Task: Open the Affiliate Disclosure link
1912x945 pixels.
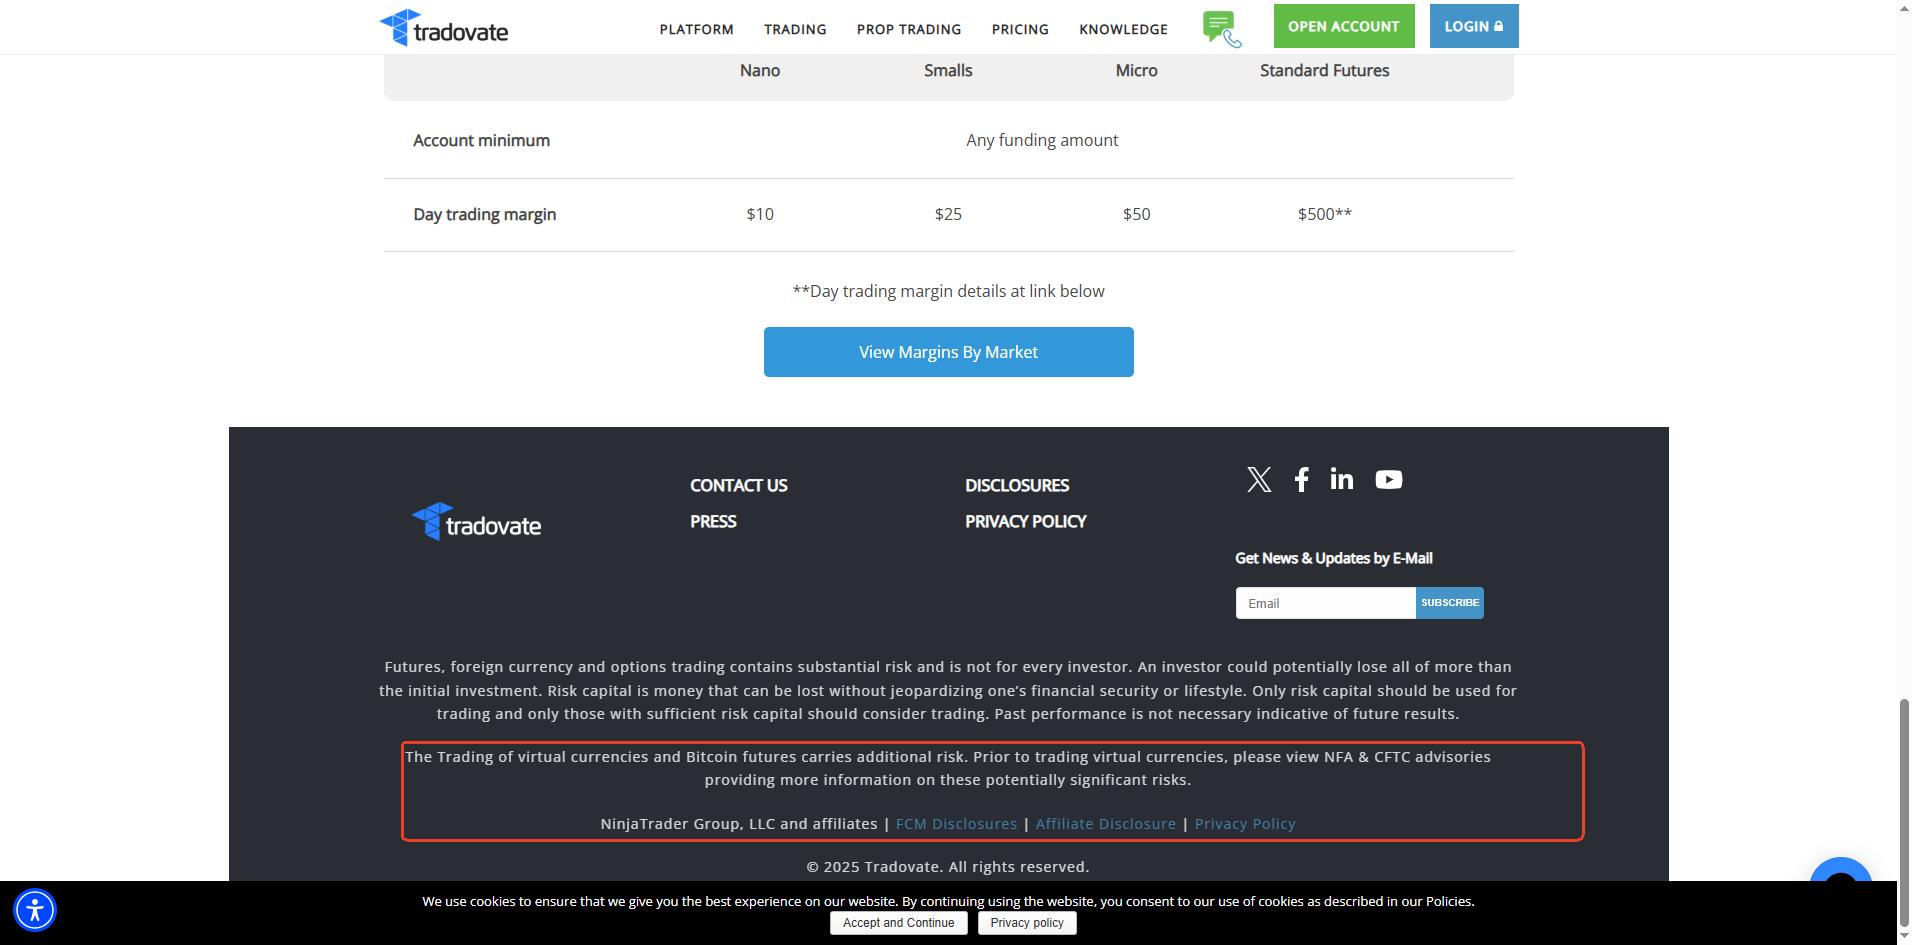Action: click(x=1106, y=824)
